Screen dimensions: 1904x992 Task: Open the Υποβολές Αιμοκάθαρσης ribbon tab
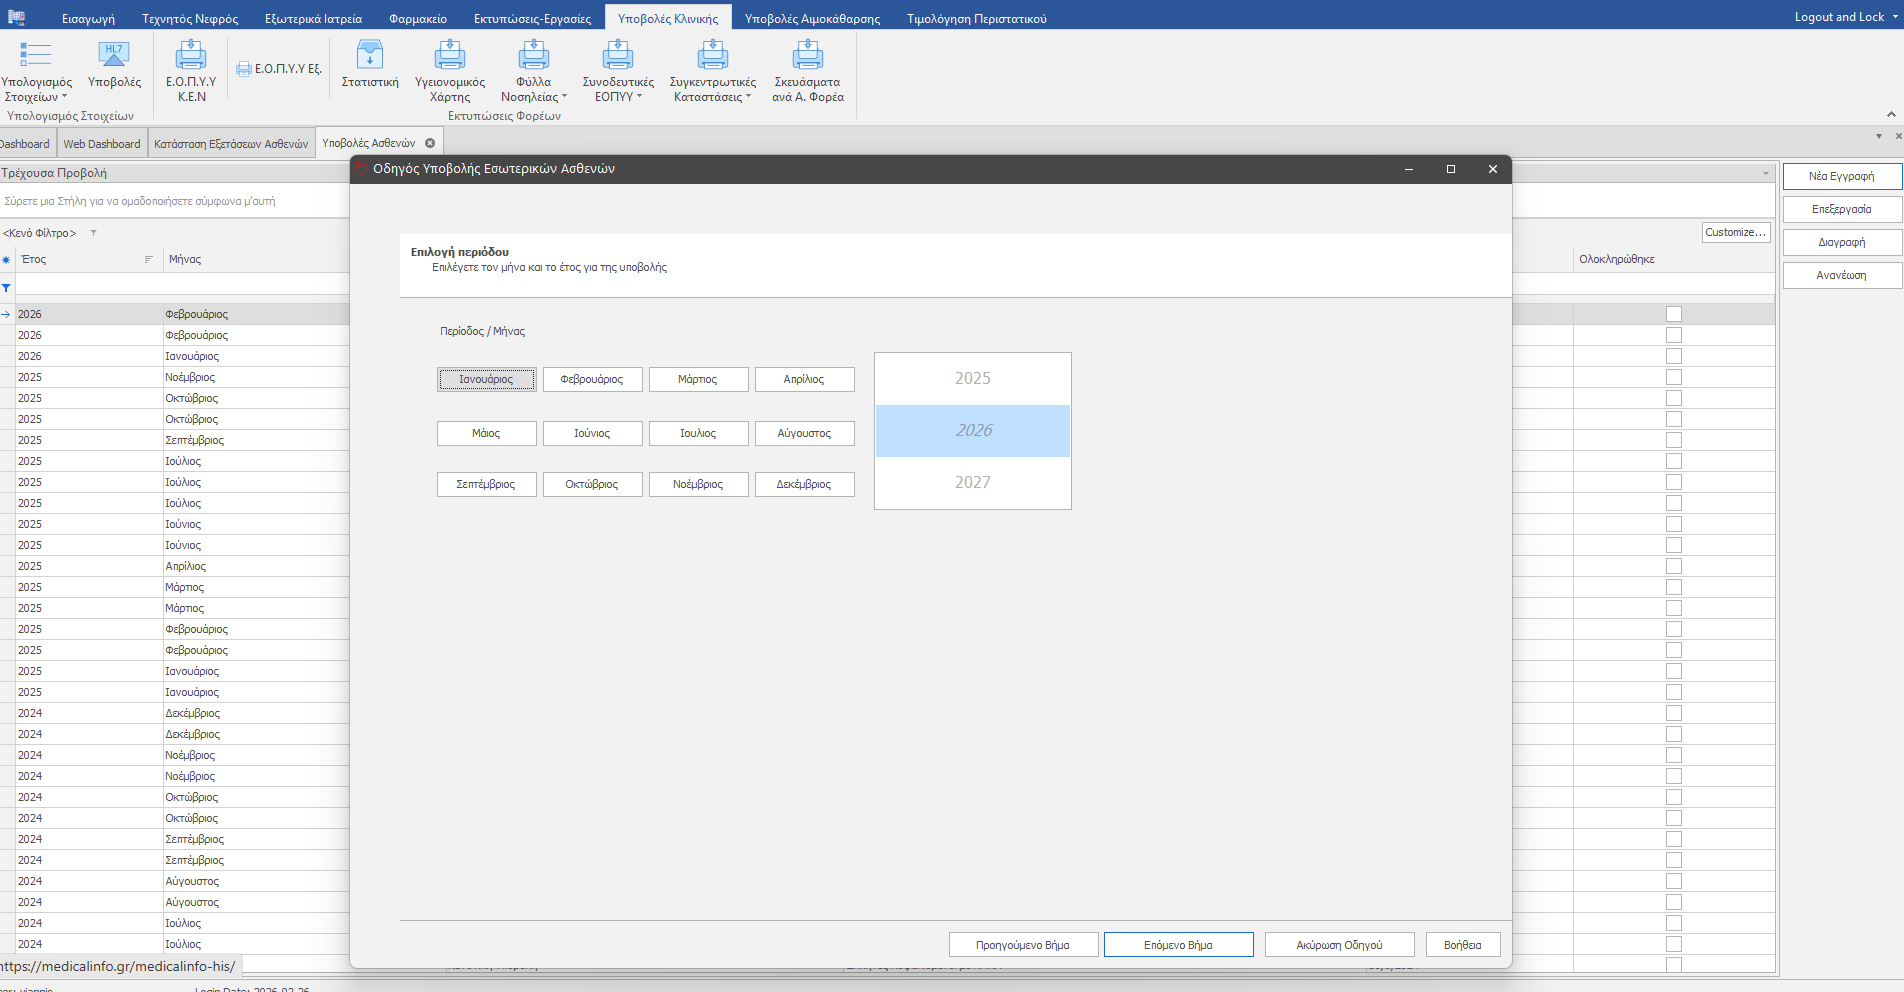coord(812,18)
